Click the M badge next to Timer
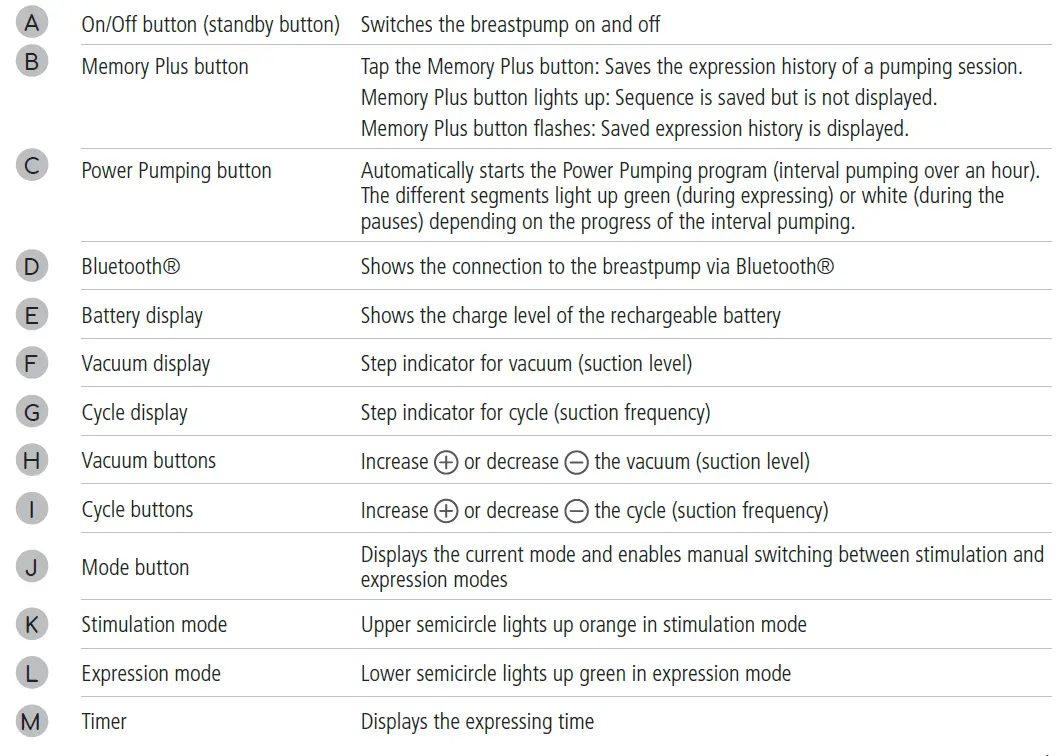This screenshot has width=1062, height=756. click(32, 720)
